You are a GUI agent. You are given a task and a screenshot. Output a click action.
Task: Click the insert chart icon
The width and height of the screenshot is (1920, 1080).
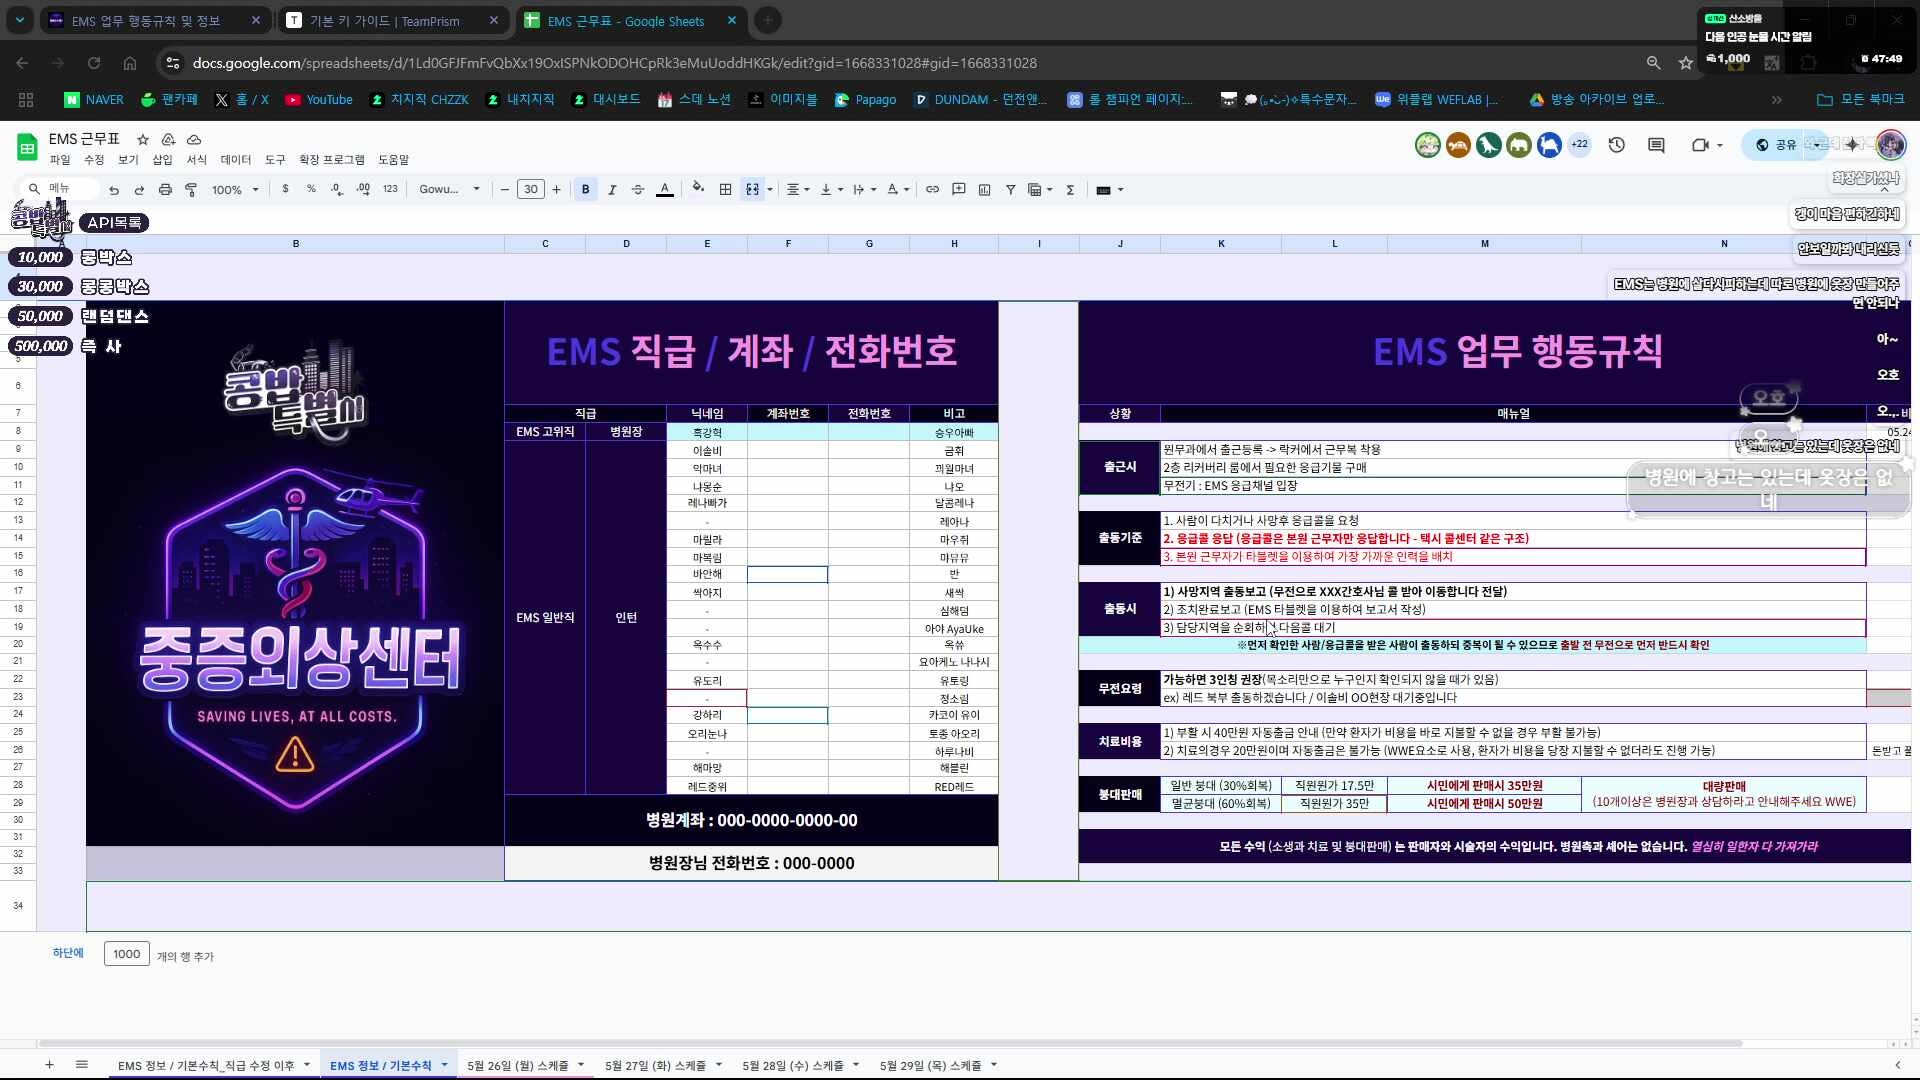click(984, 189)
